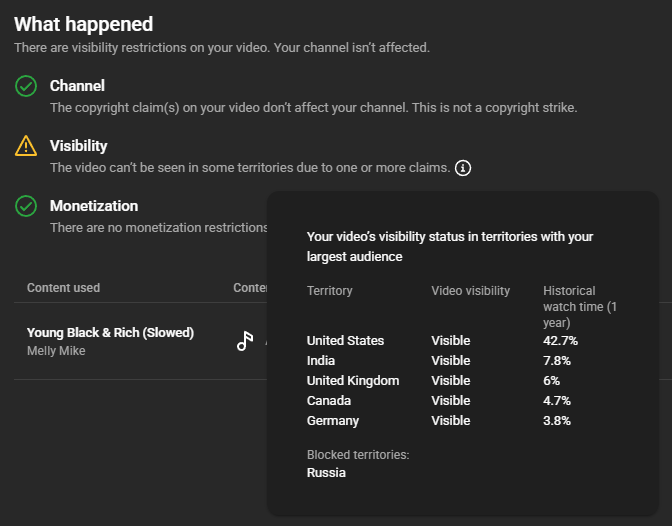Select the Visibility section title

[79, 146]
